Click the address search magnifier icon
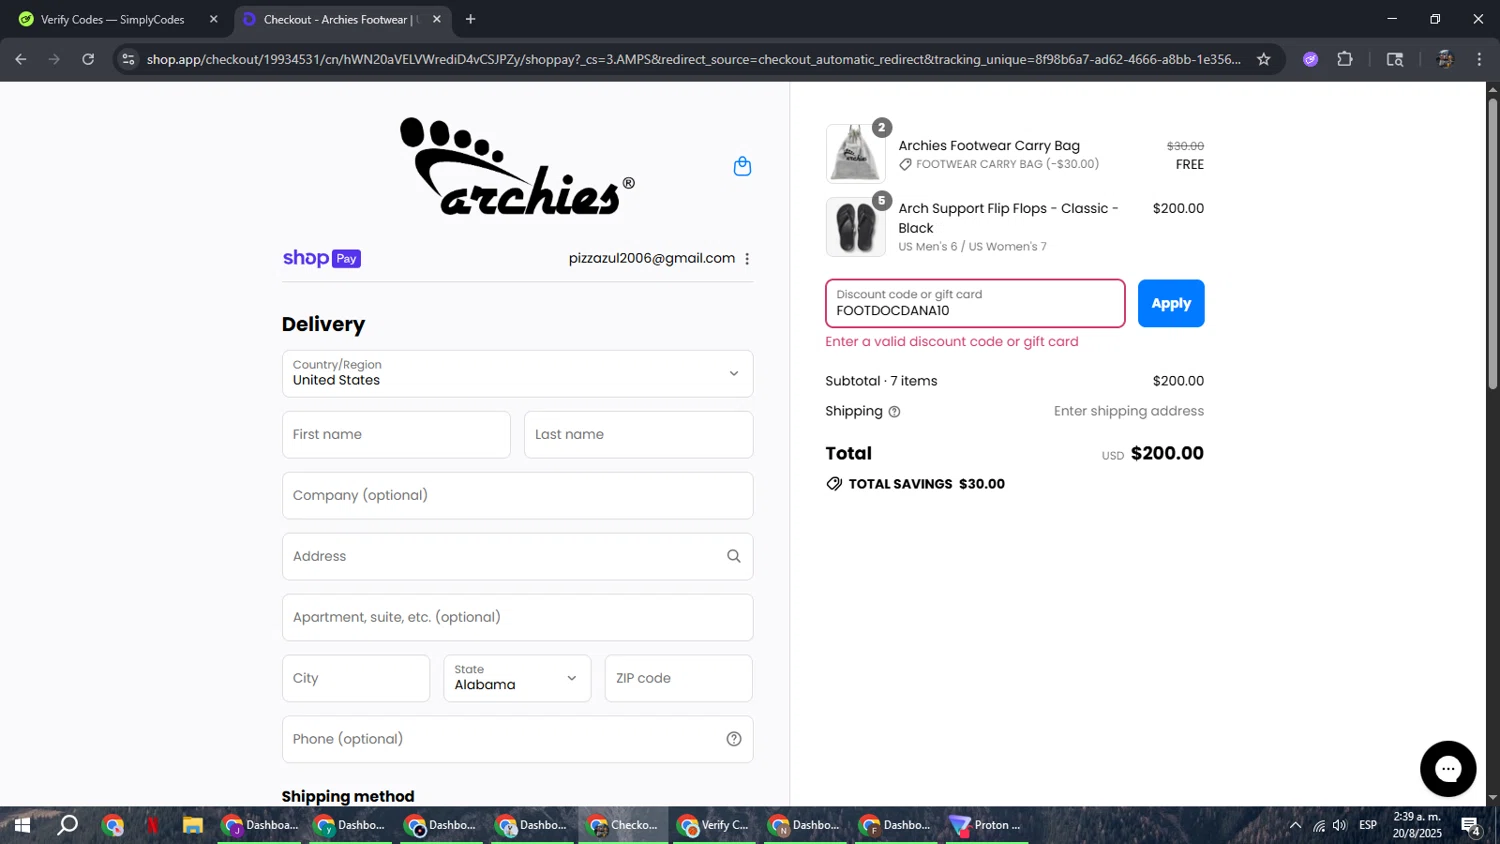The width and height of the screenshot is (1500, 844). tap(734, 556)
